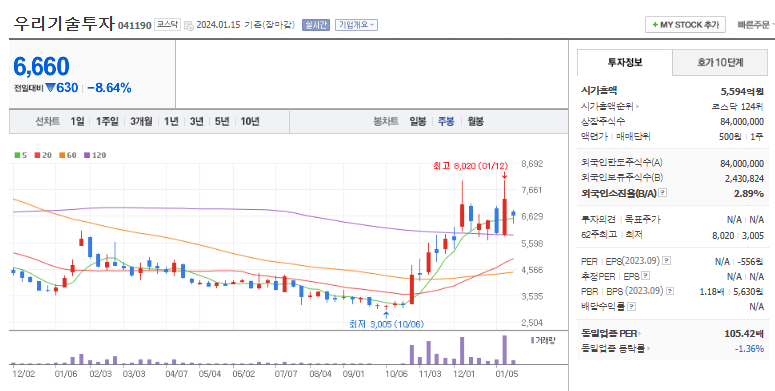Image resolution: width=775 pixels, height=391 pixels.
Task: Select the 1일 line chart period
Action: (x=77, y=122)
